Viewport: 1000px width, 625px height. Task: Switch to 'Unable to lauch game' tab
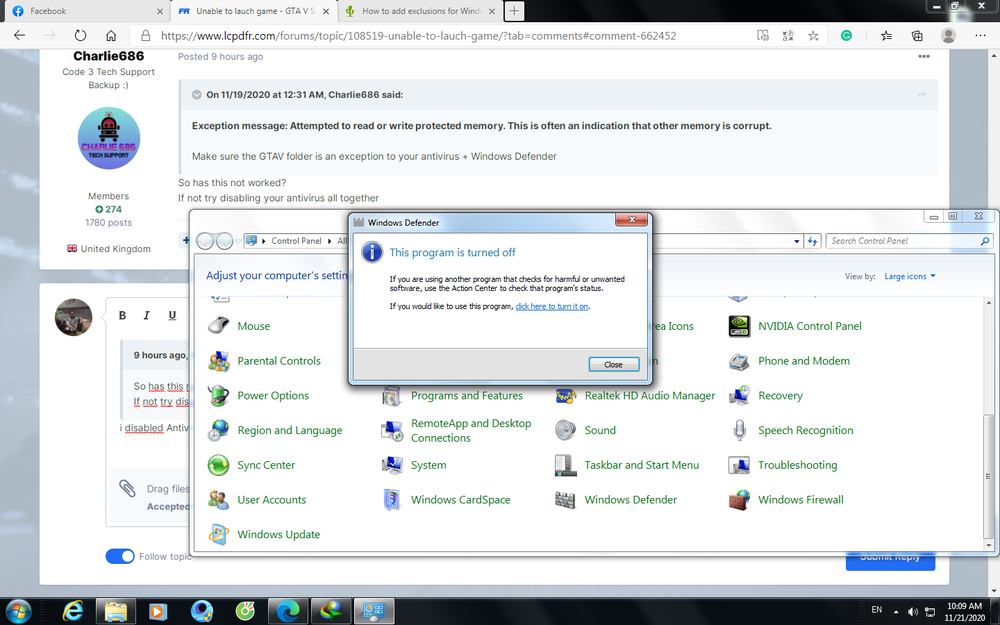[253, 11]
